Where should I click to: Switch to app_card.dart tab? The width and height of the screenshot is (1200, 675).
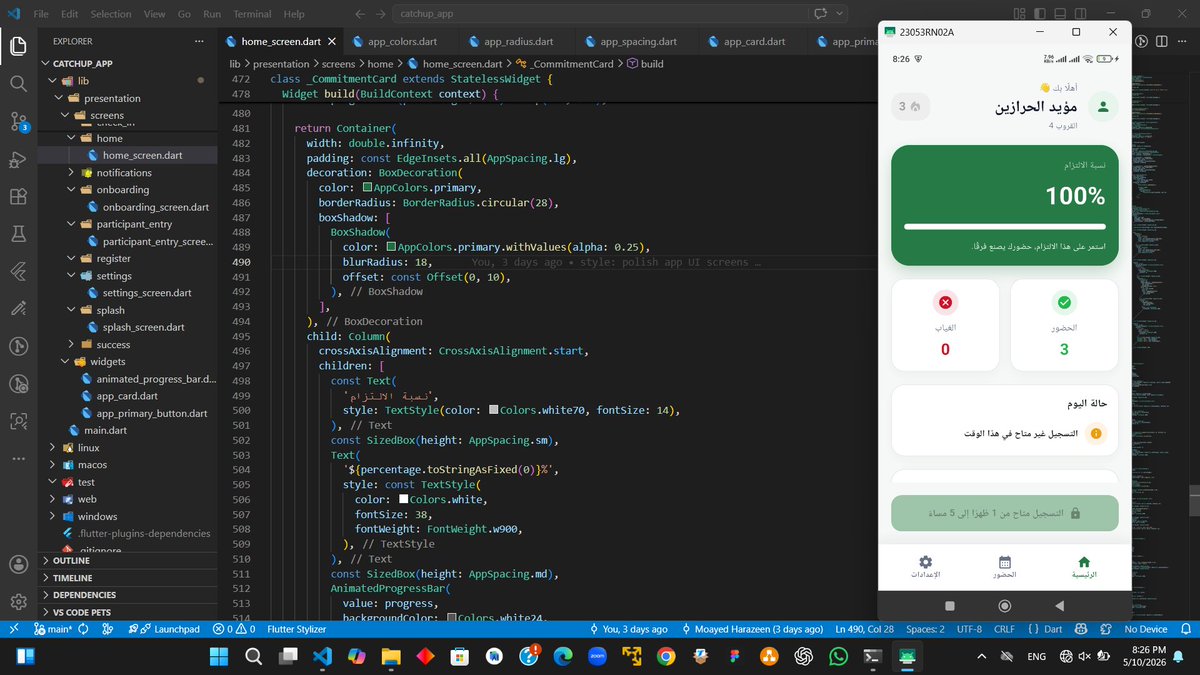754,42
